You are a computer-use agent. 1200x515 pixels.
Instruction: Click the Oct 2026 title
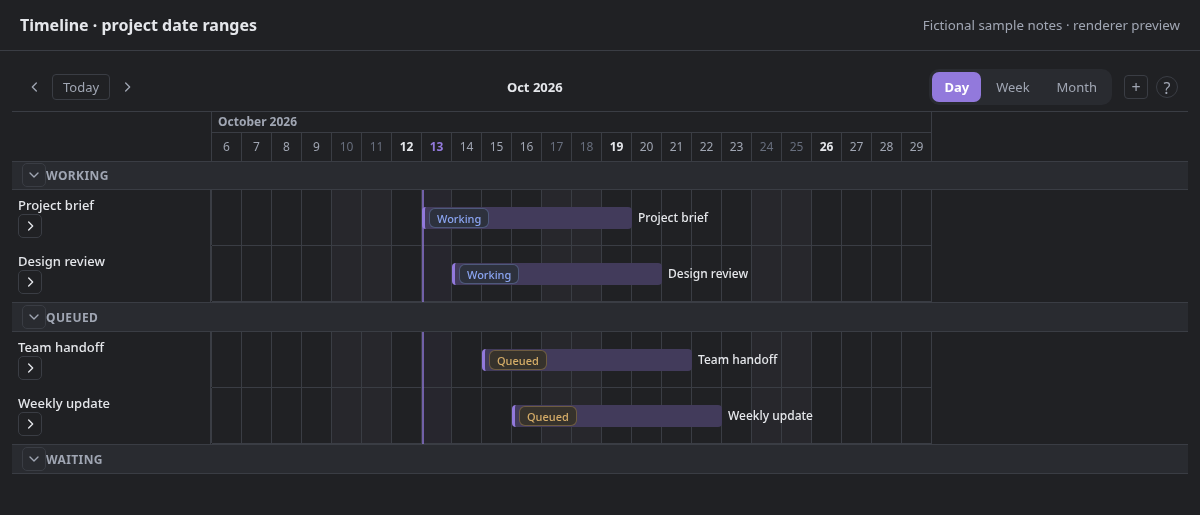535,87
